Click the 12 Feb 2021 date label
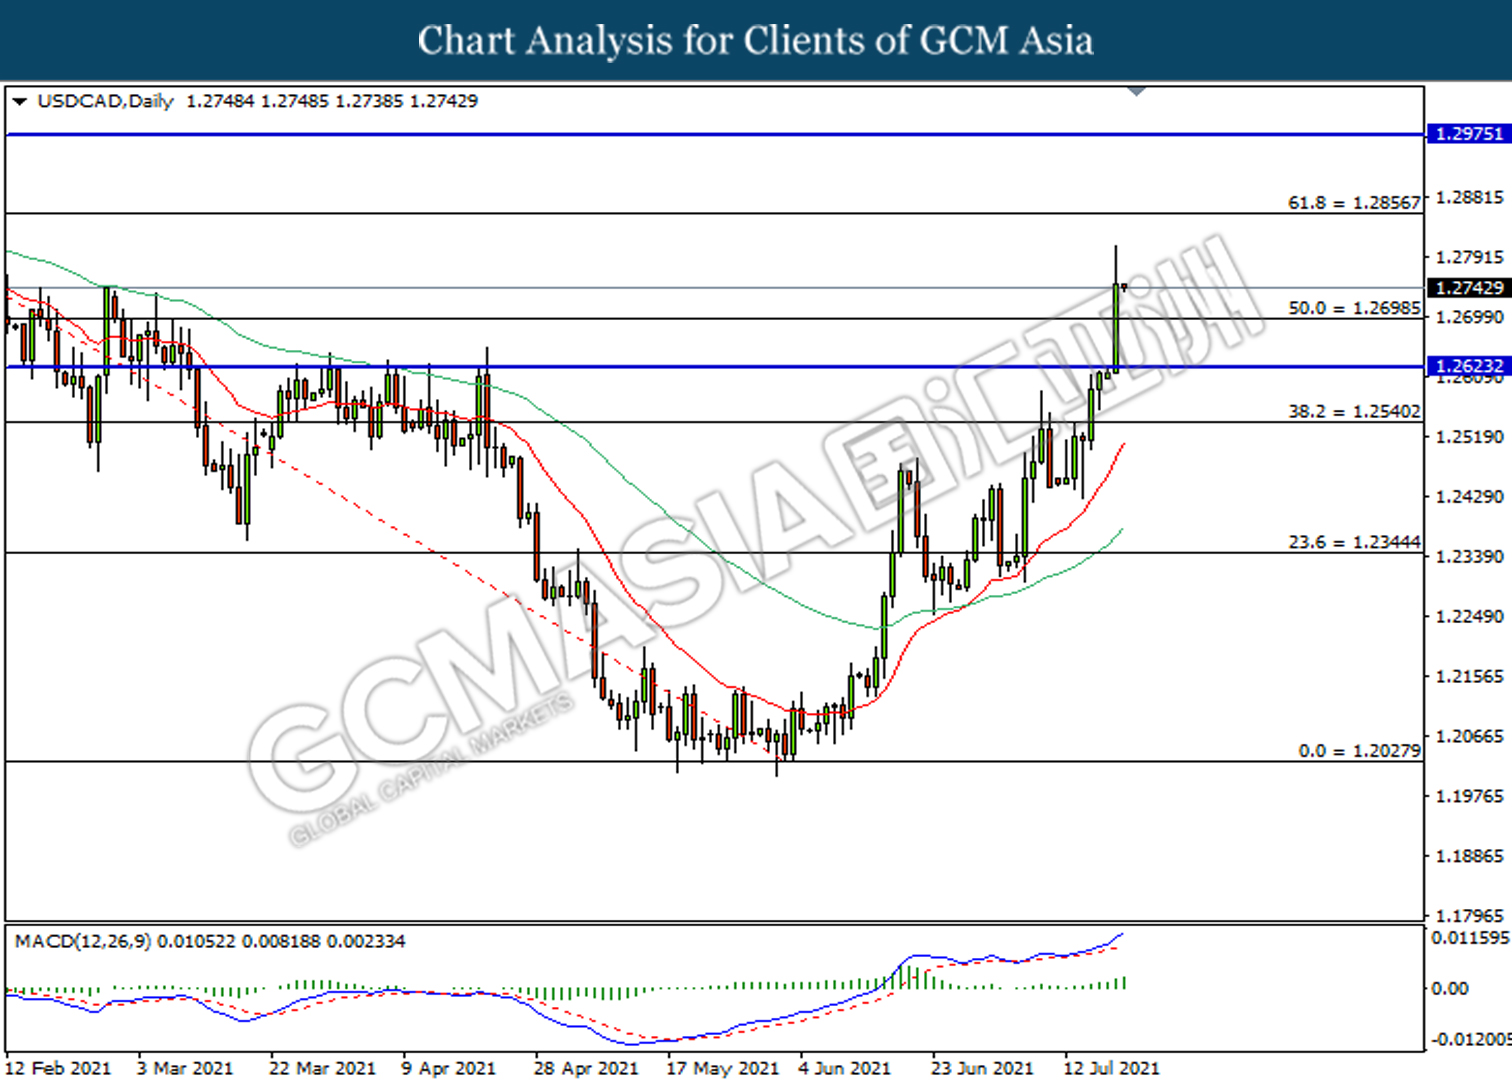 coord(58,1068)
